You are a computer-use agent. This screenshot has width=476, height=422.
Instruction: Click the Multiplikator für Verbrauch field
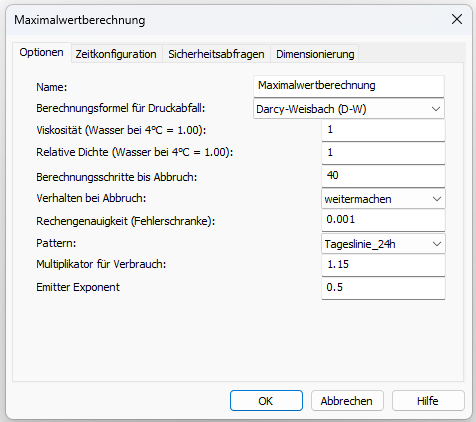(x=383, y=265)
